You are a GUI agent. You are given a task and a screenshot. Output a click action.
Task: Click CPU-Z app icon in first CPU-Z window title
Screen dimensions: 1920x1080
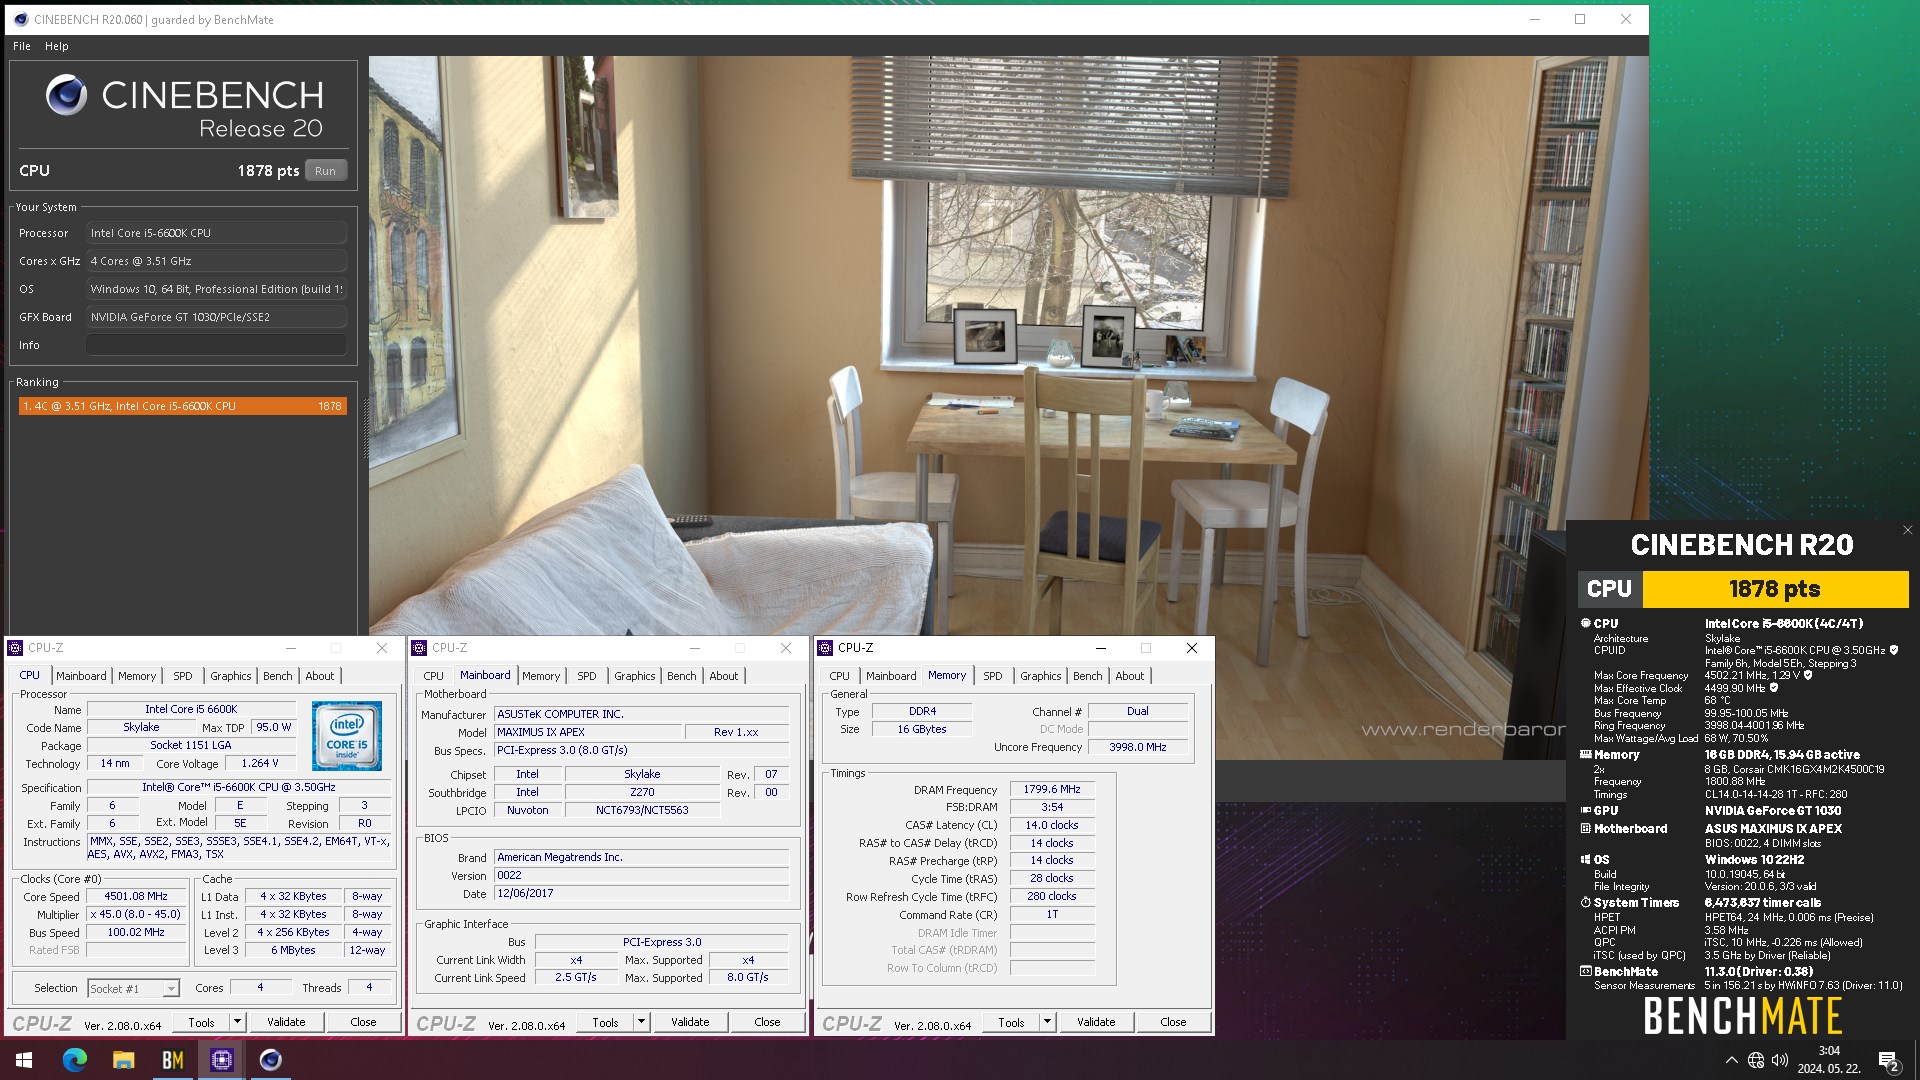tap(16, 648)
